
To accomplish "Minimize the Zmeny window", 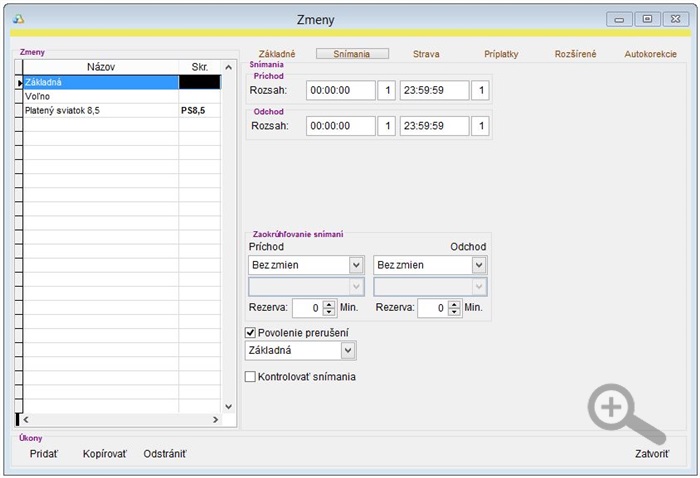I will 619,19.
